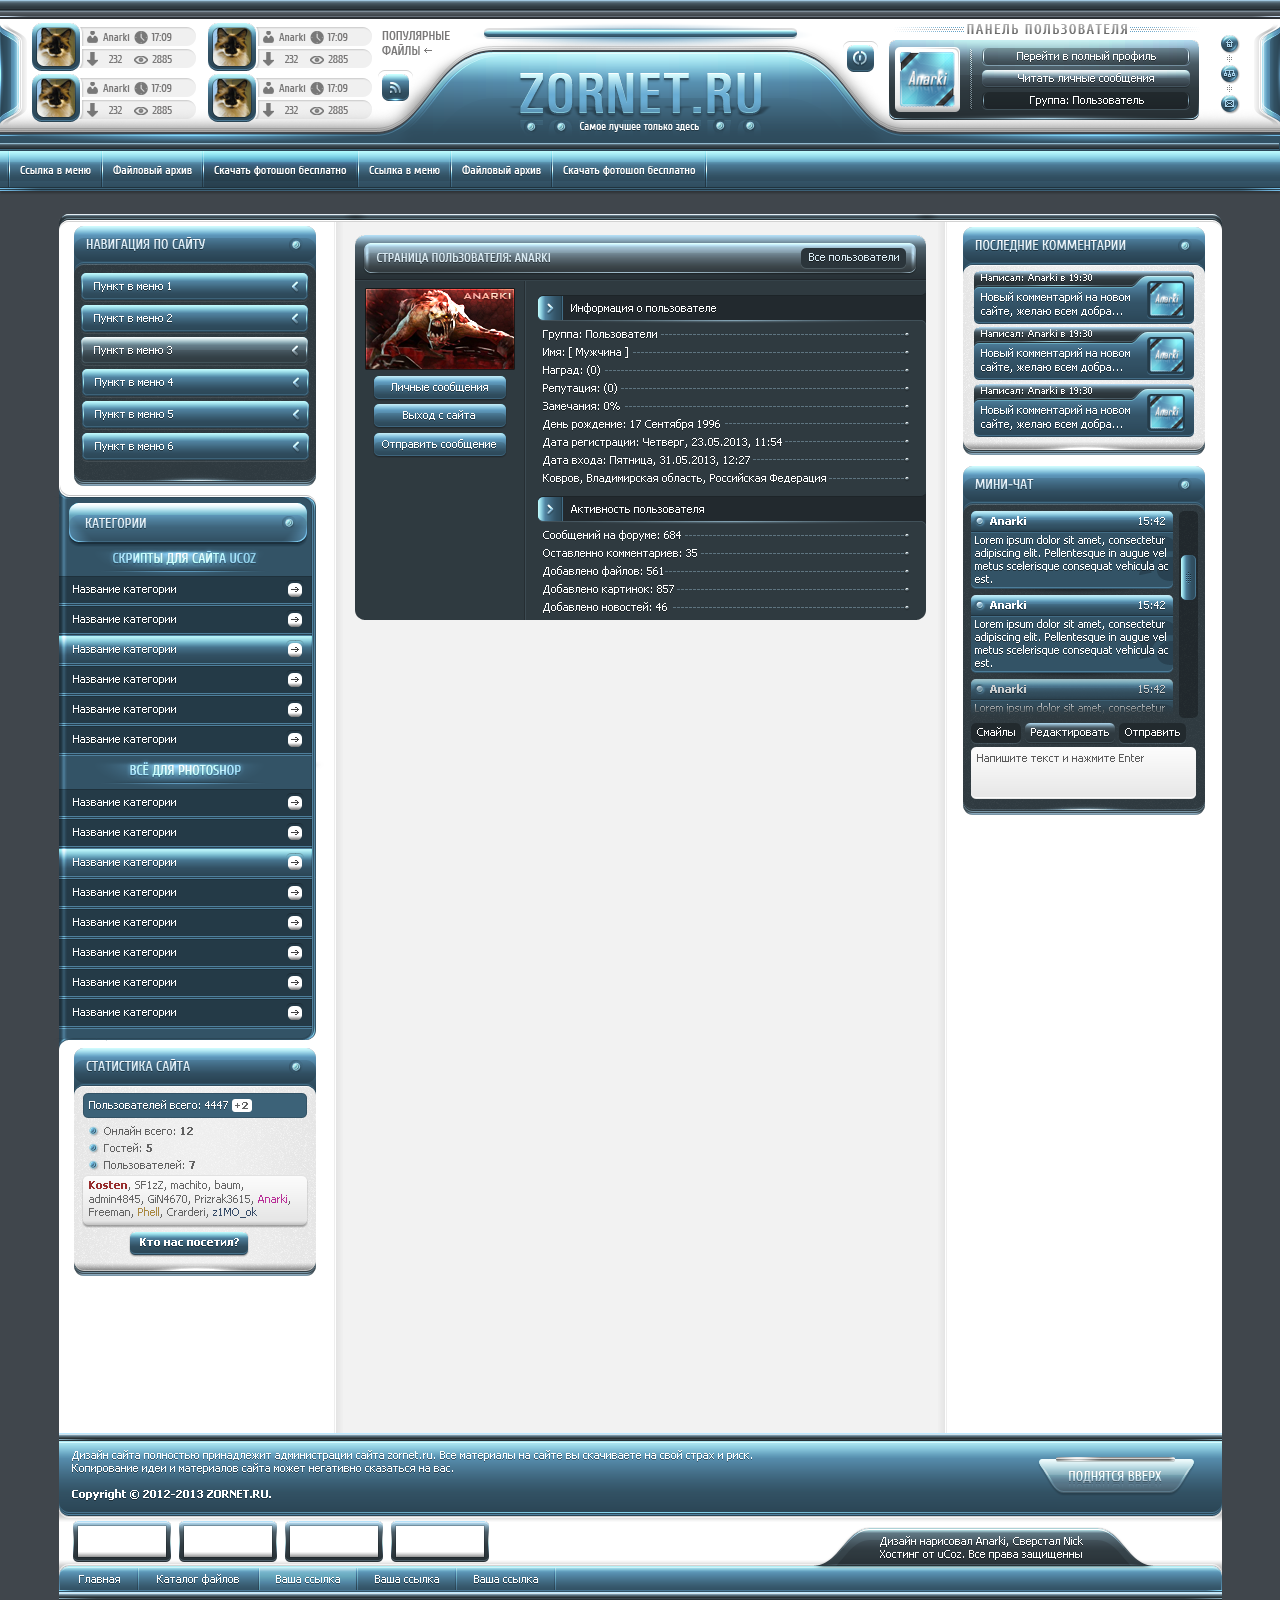Open Перейти в полный профиль
Image resolution: width=1280 pixels, height=1600 pixels.
click(1086, 56)
